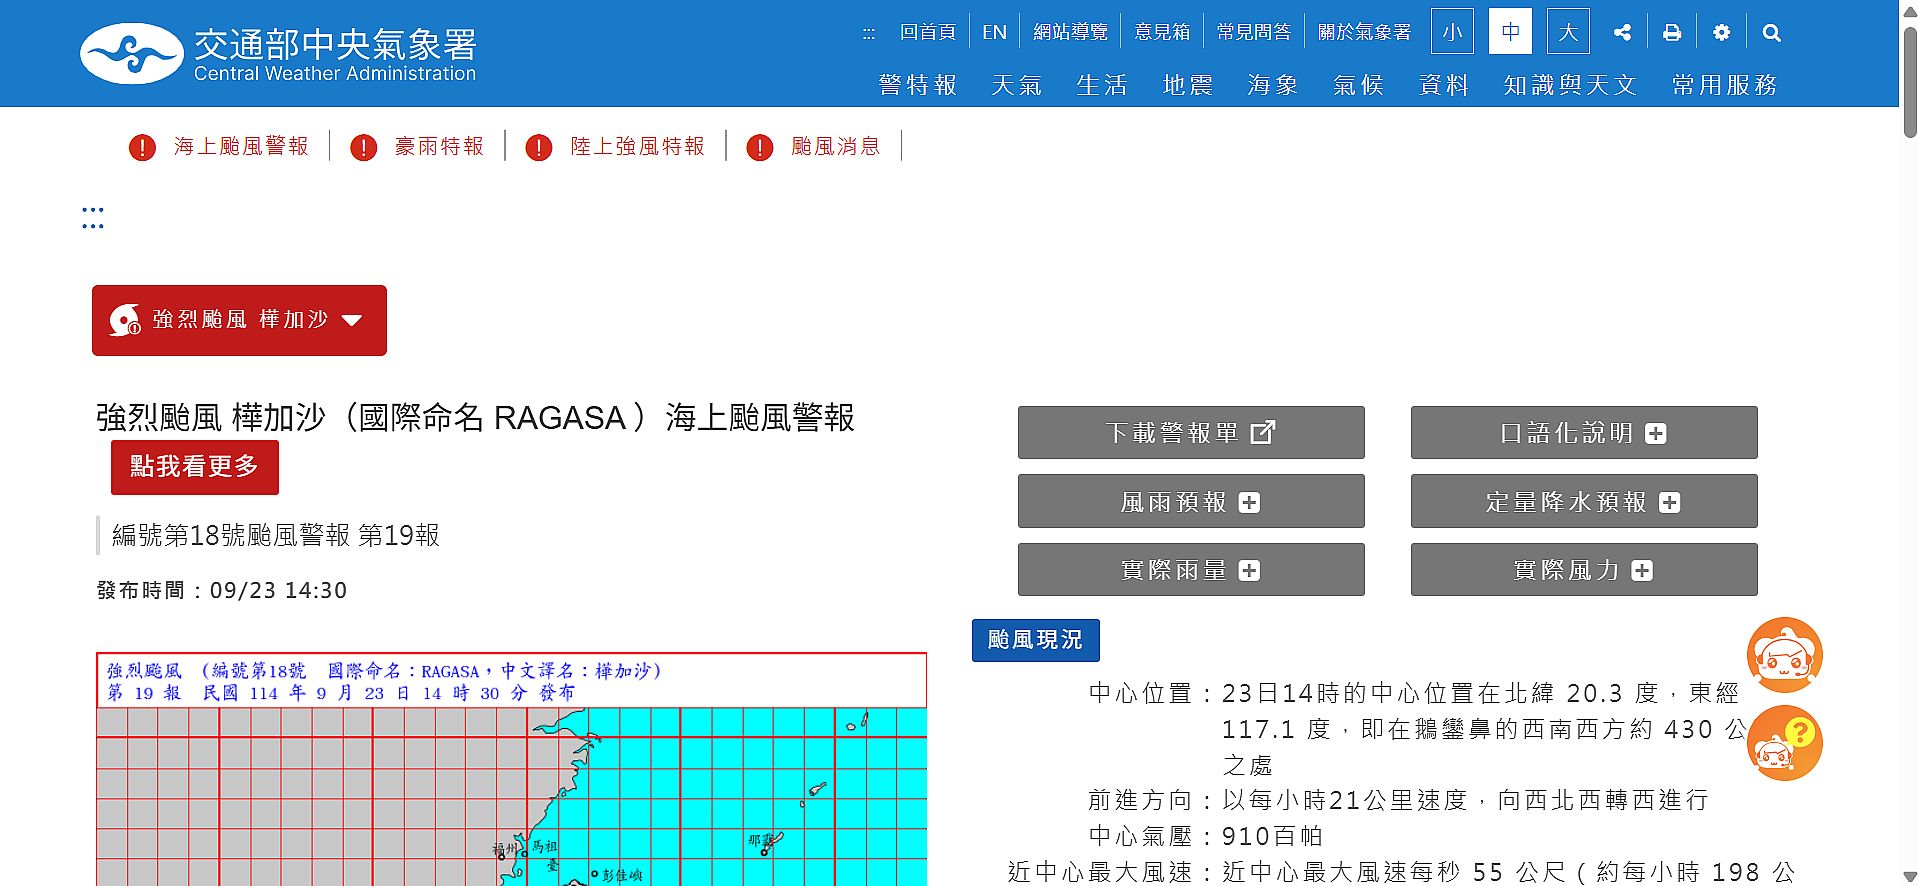Click the printer icon

coord(1672,33)
